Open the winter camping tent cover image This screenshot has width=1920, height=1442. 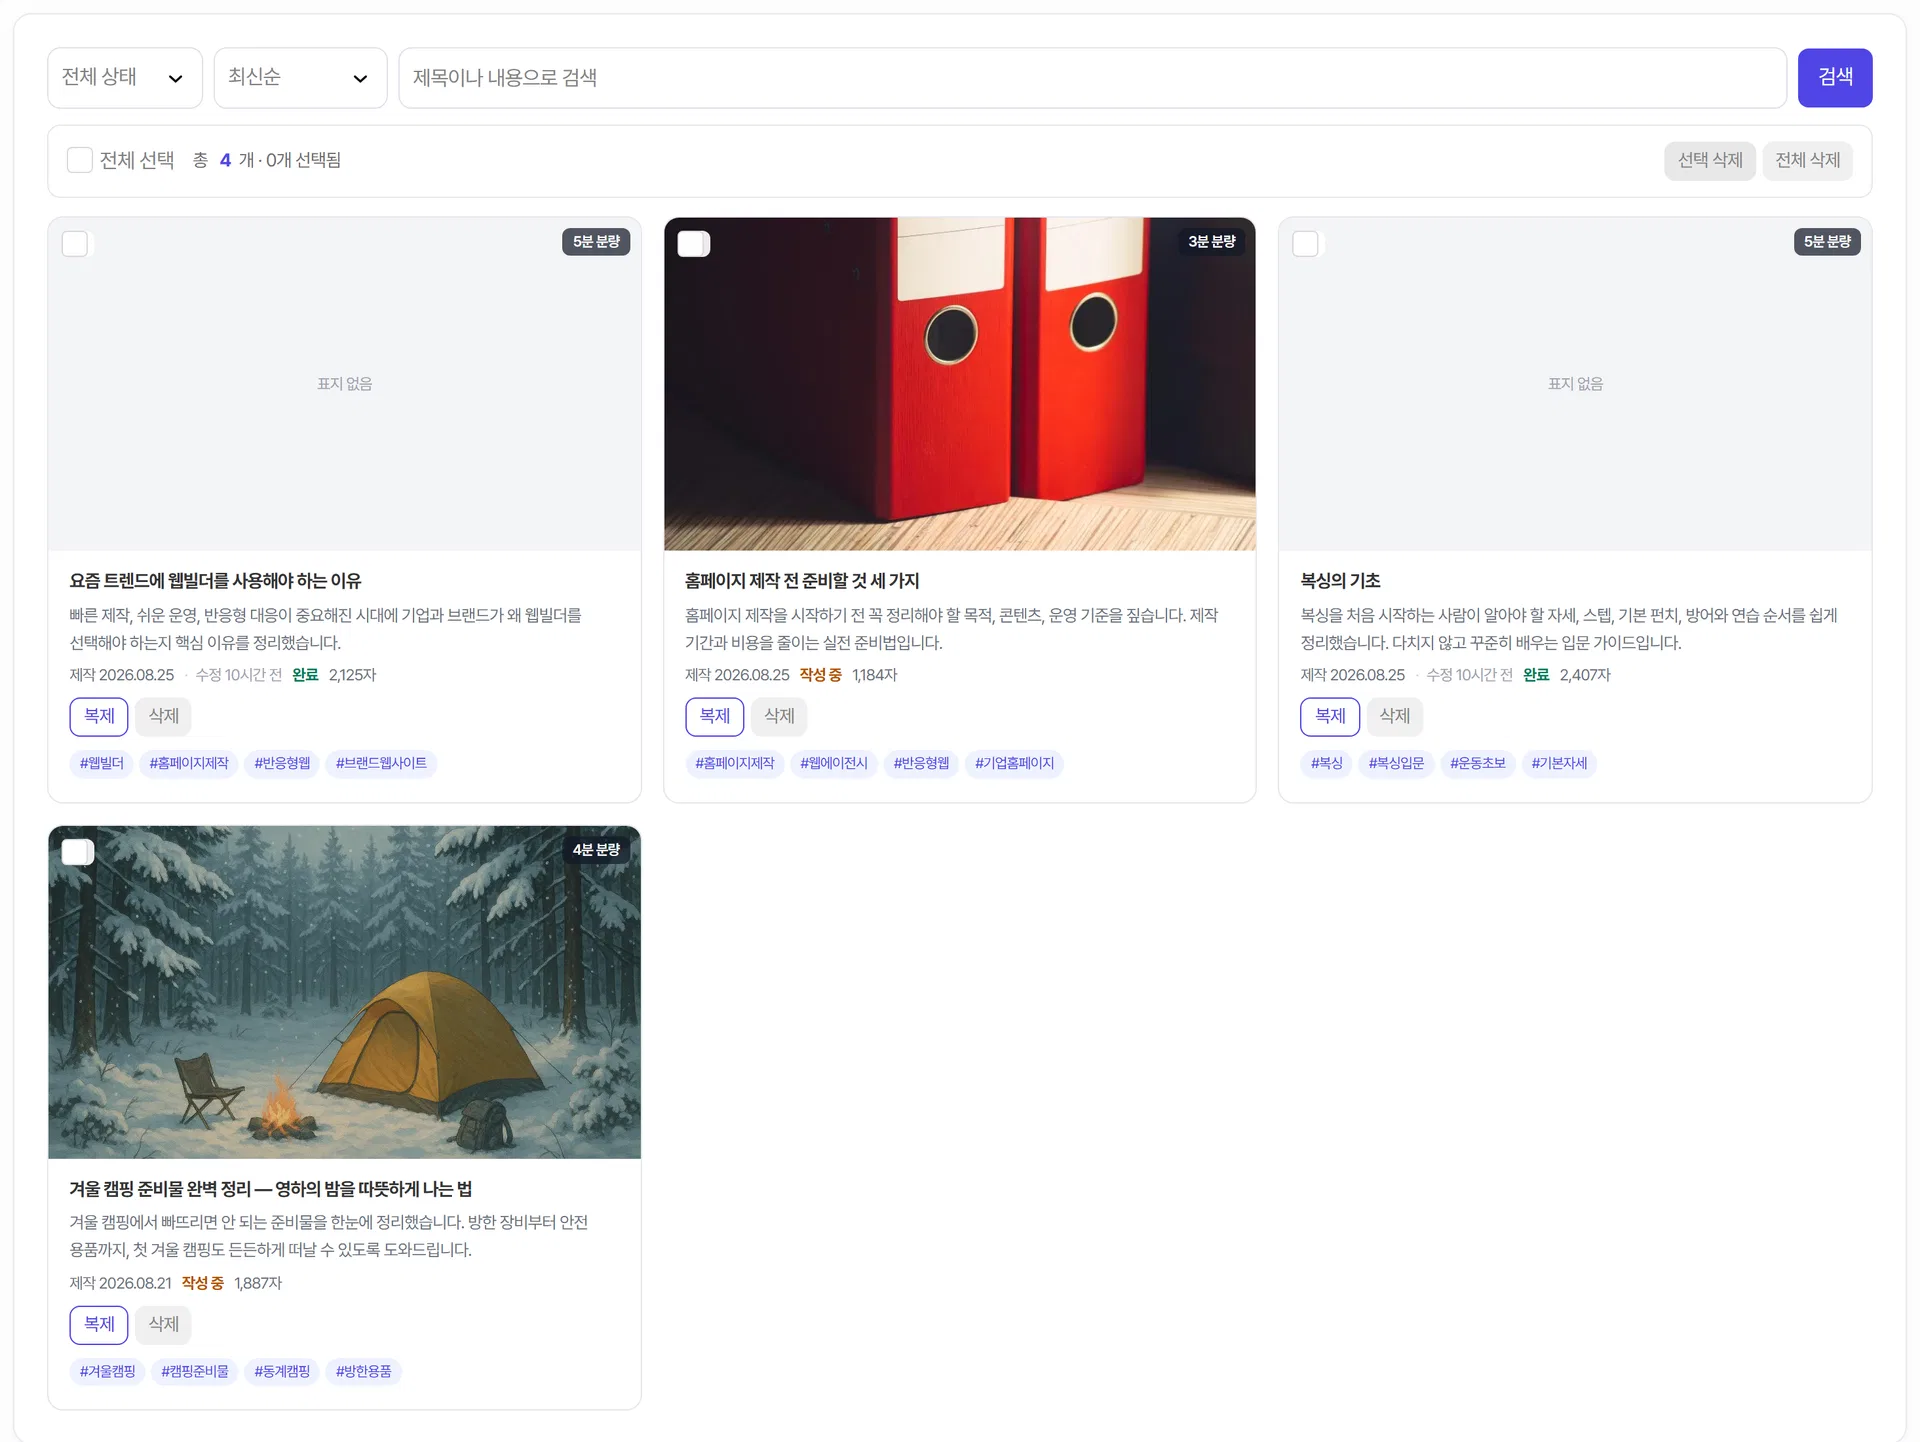344,992
